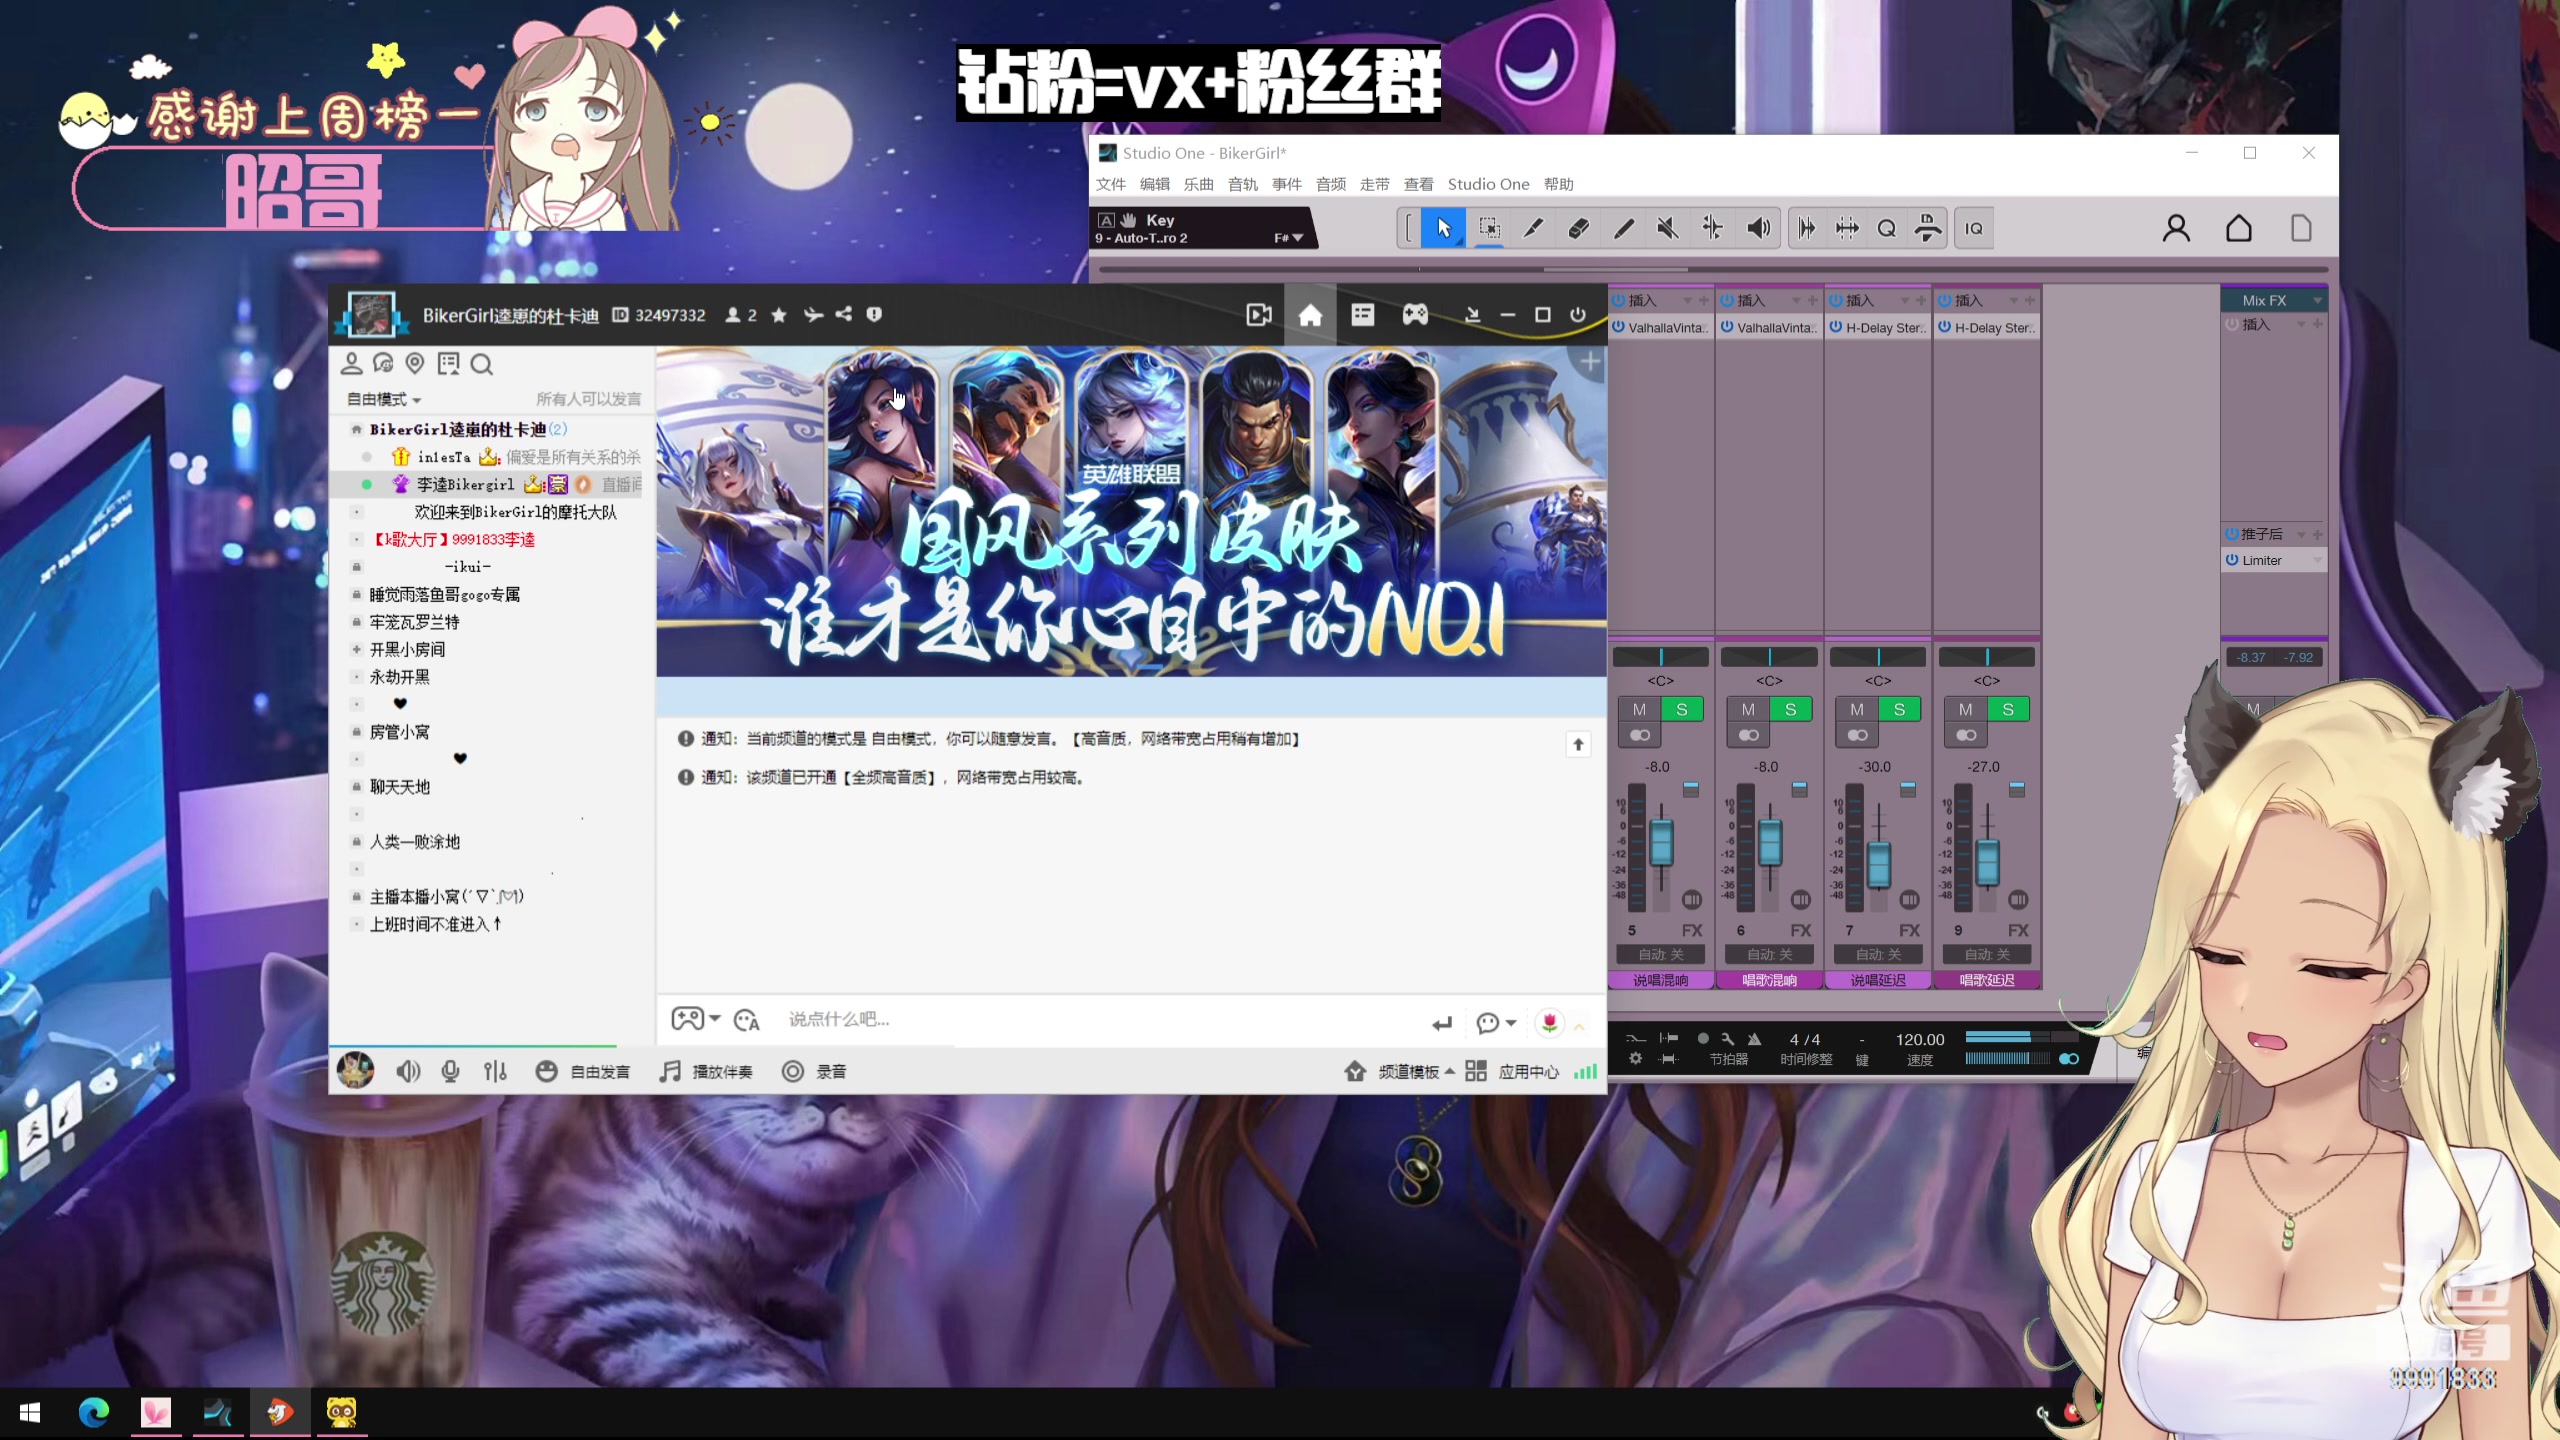Click 录音 button

[815, 1072]
